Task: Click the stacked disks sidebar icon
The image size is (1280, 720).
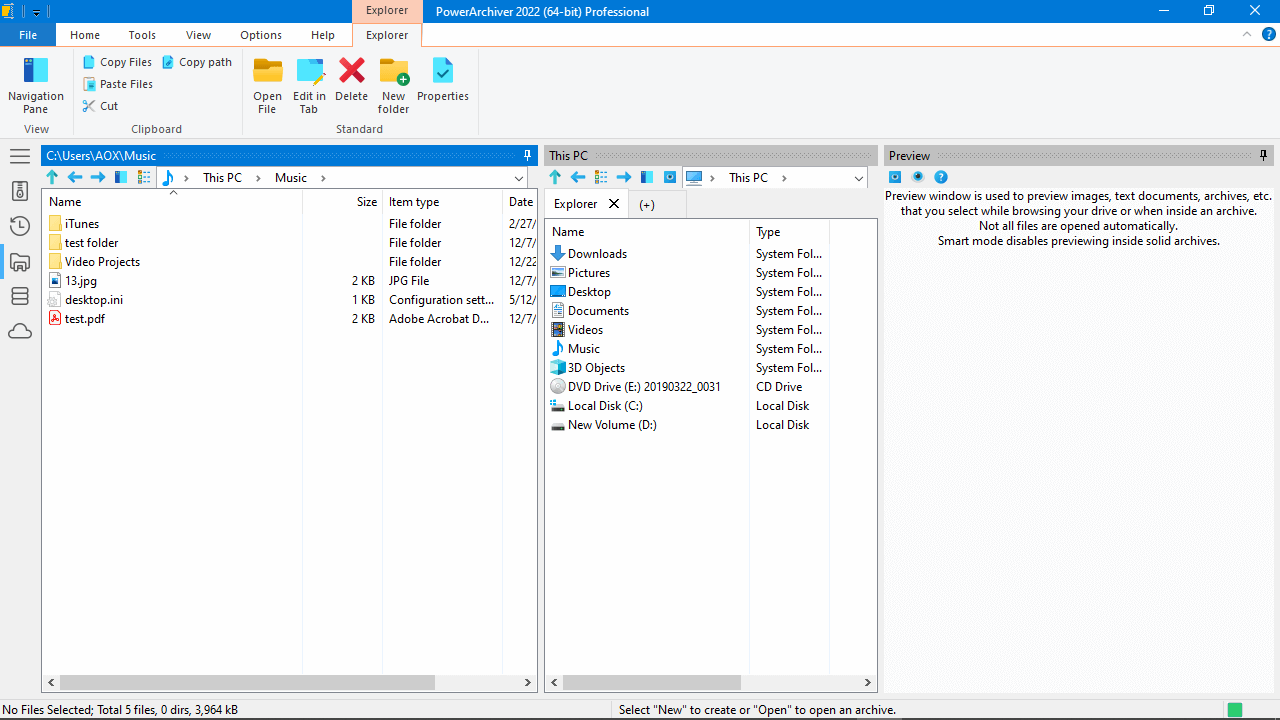Action: pyautogui.click(x=19, y=297)
